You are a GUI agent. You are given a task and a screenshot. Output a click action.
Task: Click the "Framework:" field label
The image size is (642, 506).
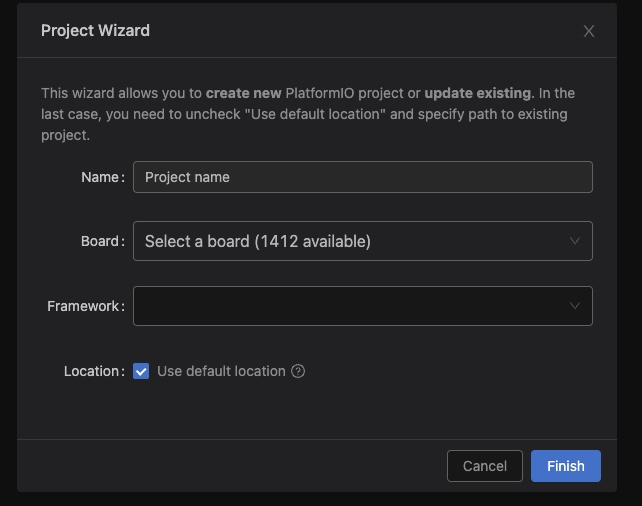(85, 306)
